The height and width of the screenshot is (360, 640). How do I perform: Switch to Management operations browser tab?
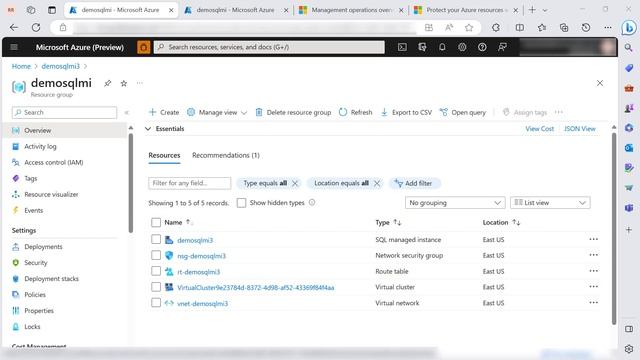[x=350, y=10]
